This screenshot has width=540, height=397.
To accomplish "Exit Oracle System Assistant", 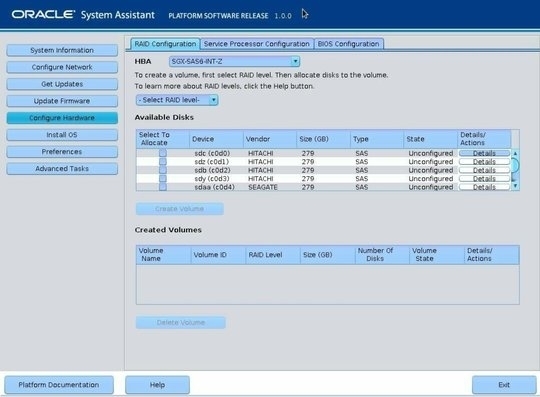I will (x=504, y=385).
